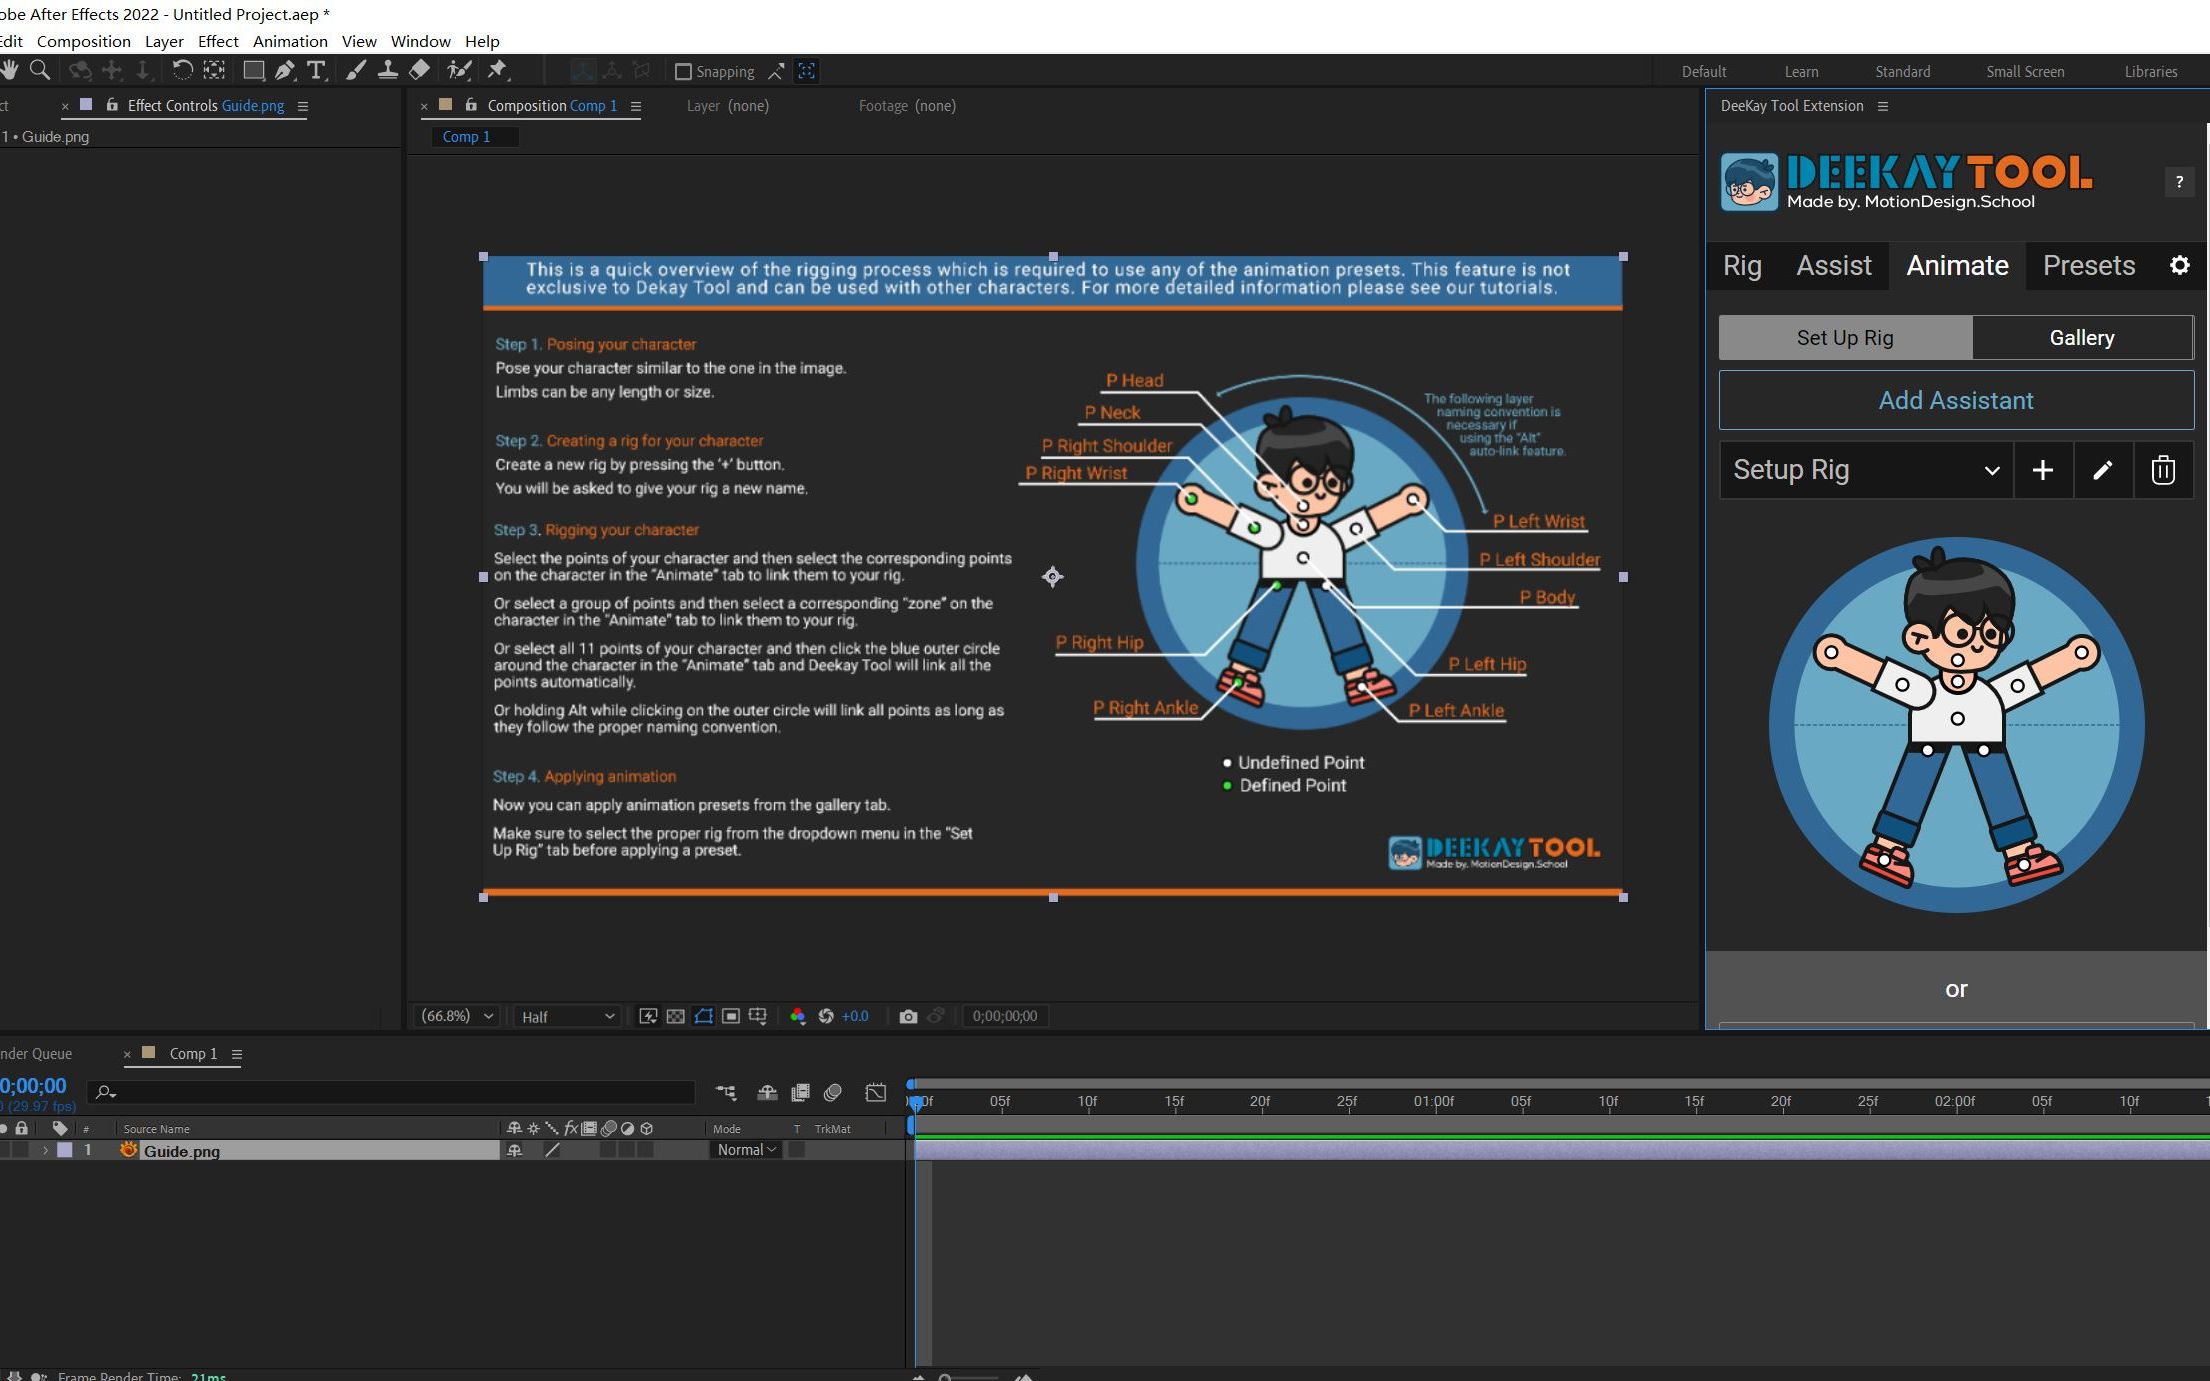The image size is (2210, 1381).
Task: Pick the Clone Stamp tool
Action: pos(387,70)
